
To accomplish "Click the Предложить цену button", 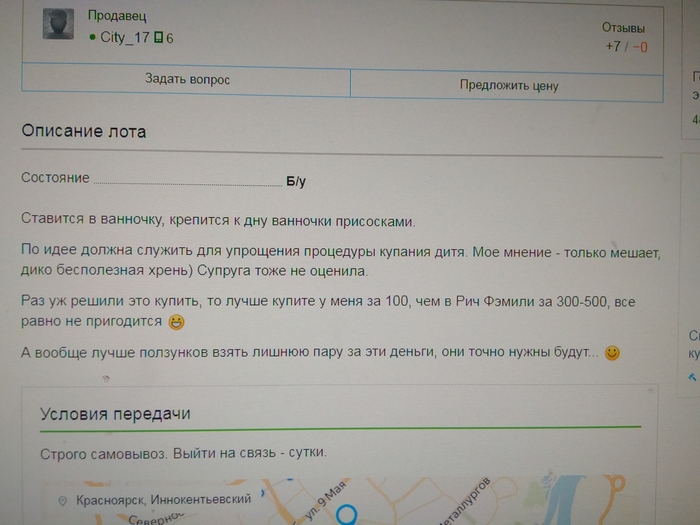I will point(508,85).
